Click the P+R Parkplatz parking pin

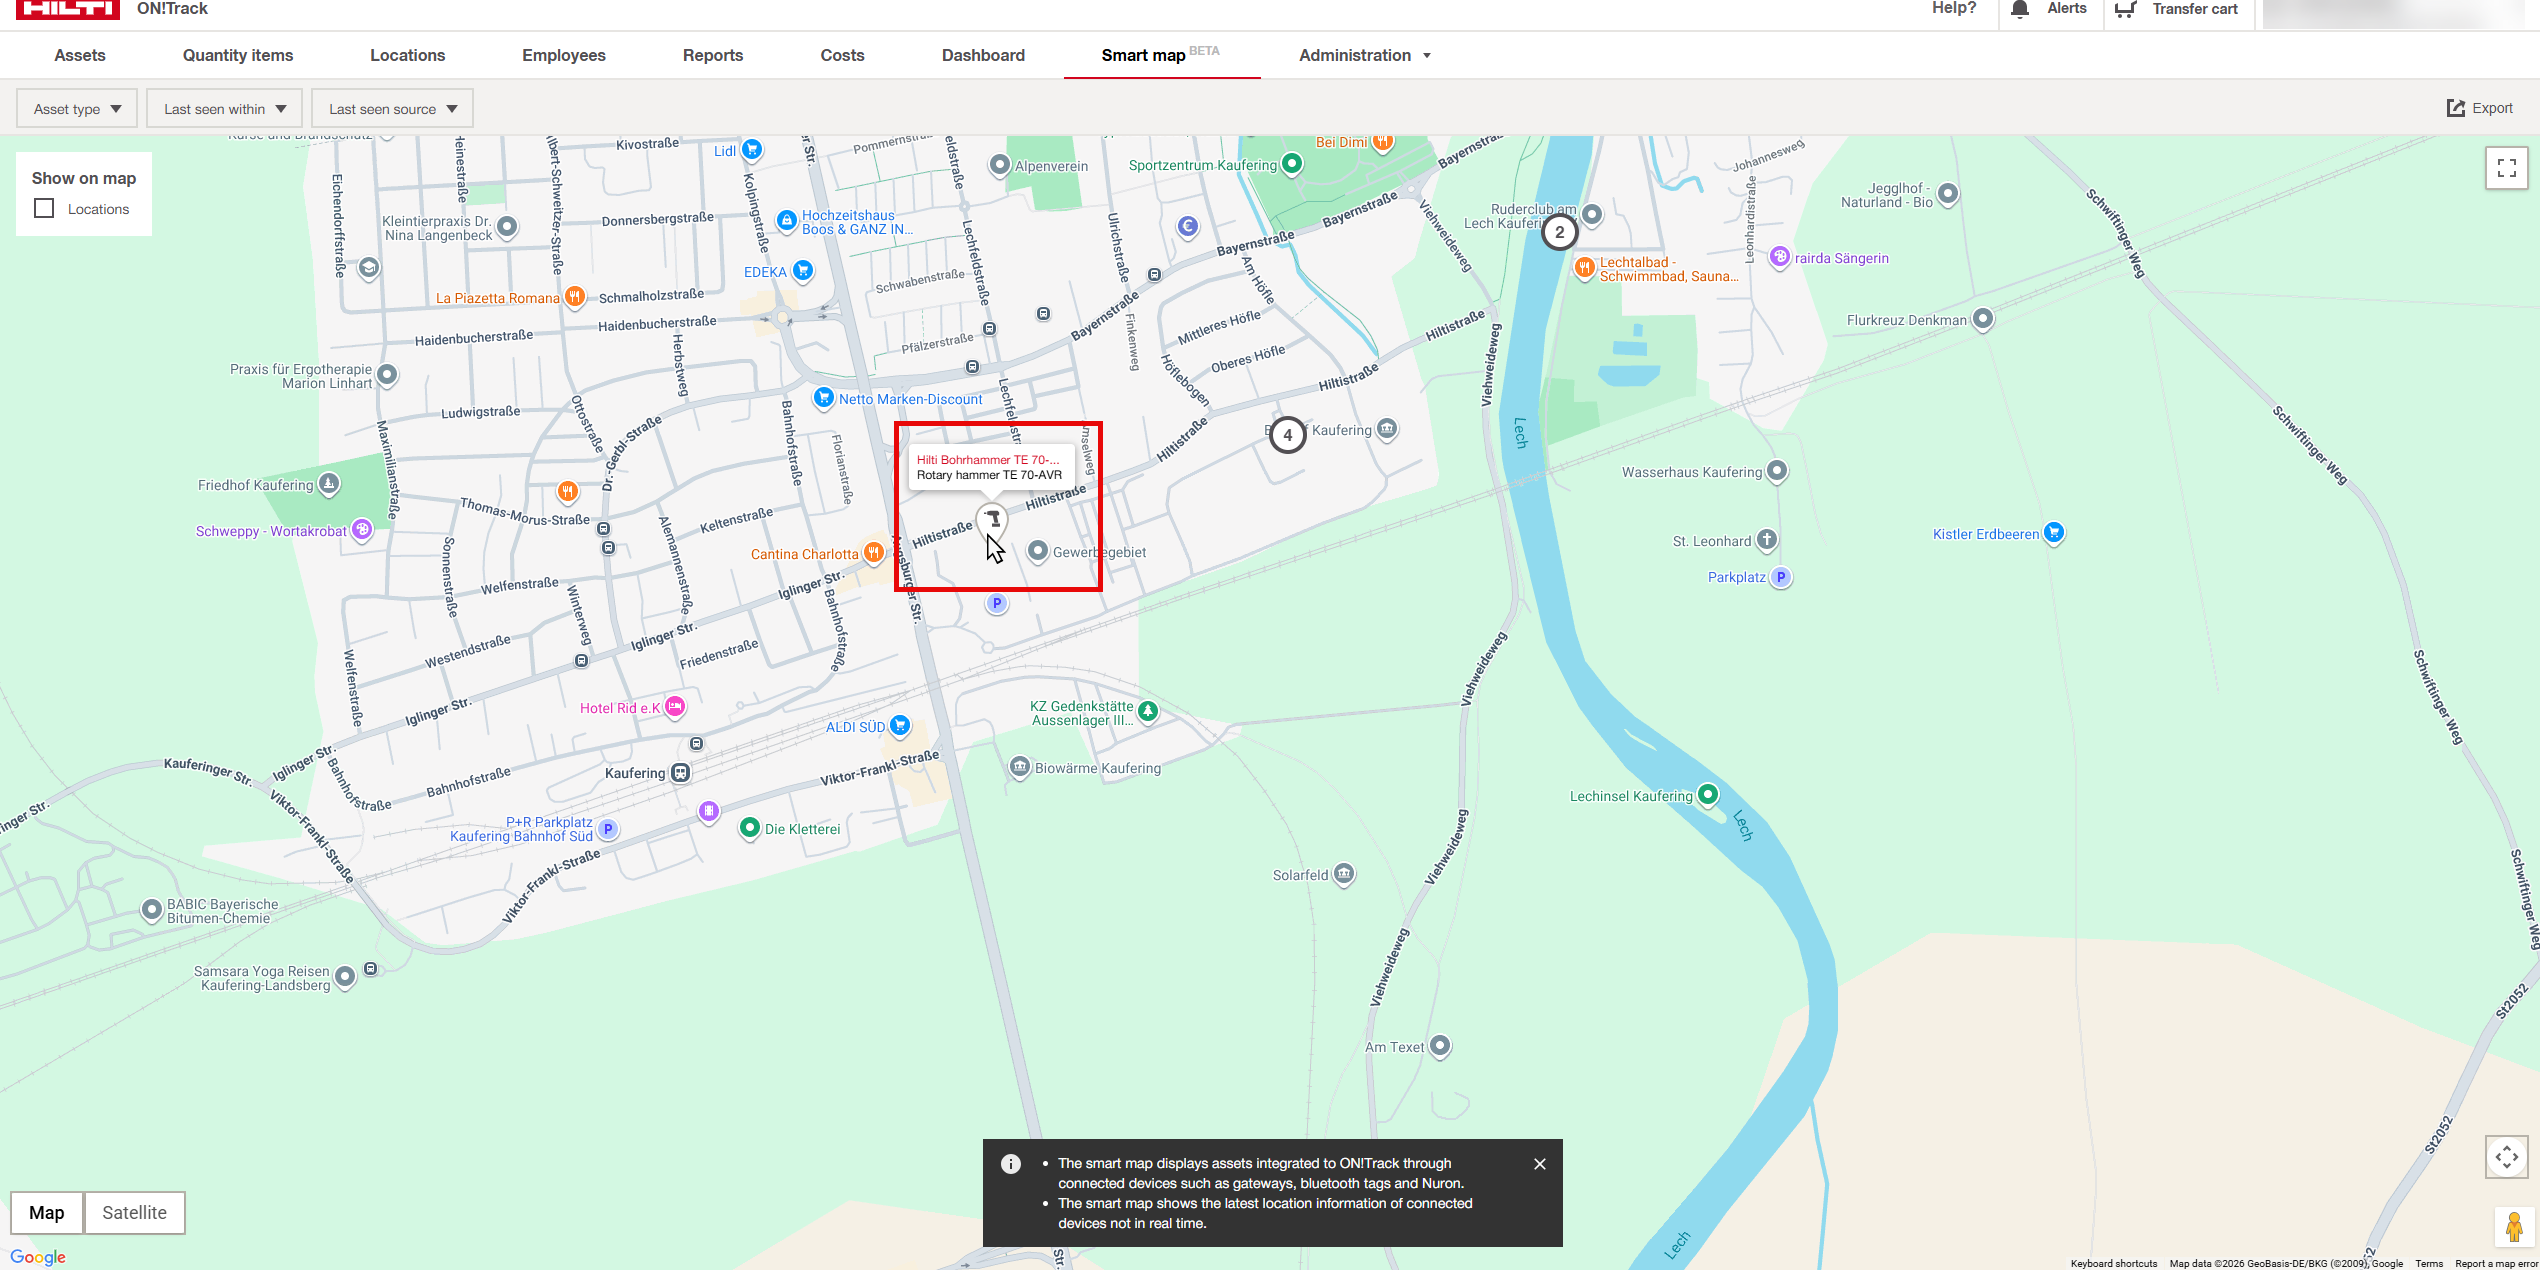pos(607,828)
